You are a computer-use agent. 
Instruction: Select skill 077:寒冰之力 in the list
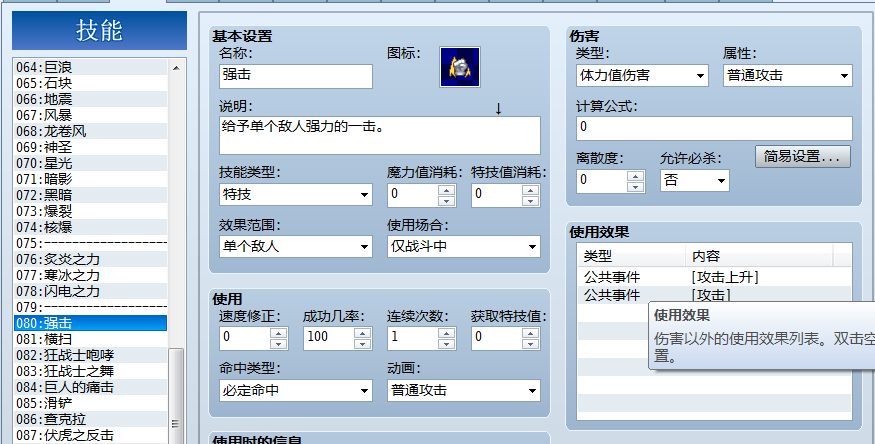tap(90, 276)
